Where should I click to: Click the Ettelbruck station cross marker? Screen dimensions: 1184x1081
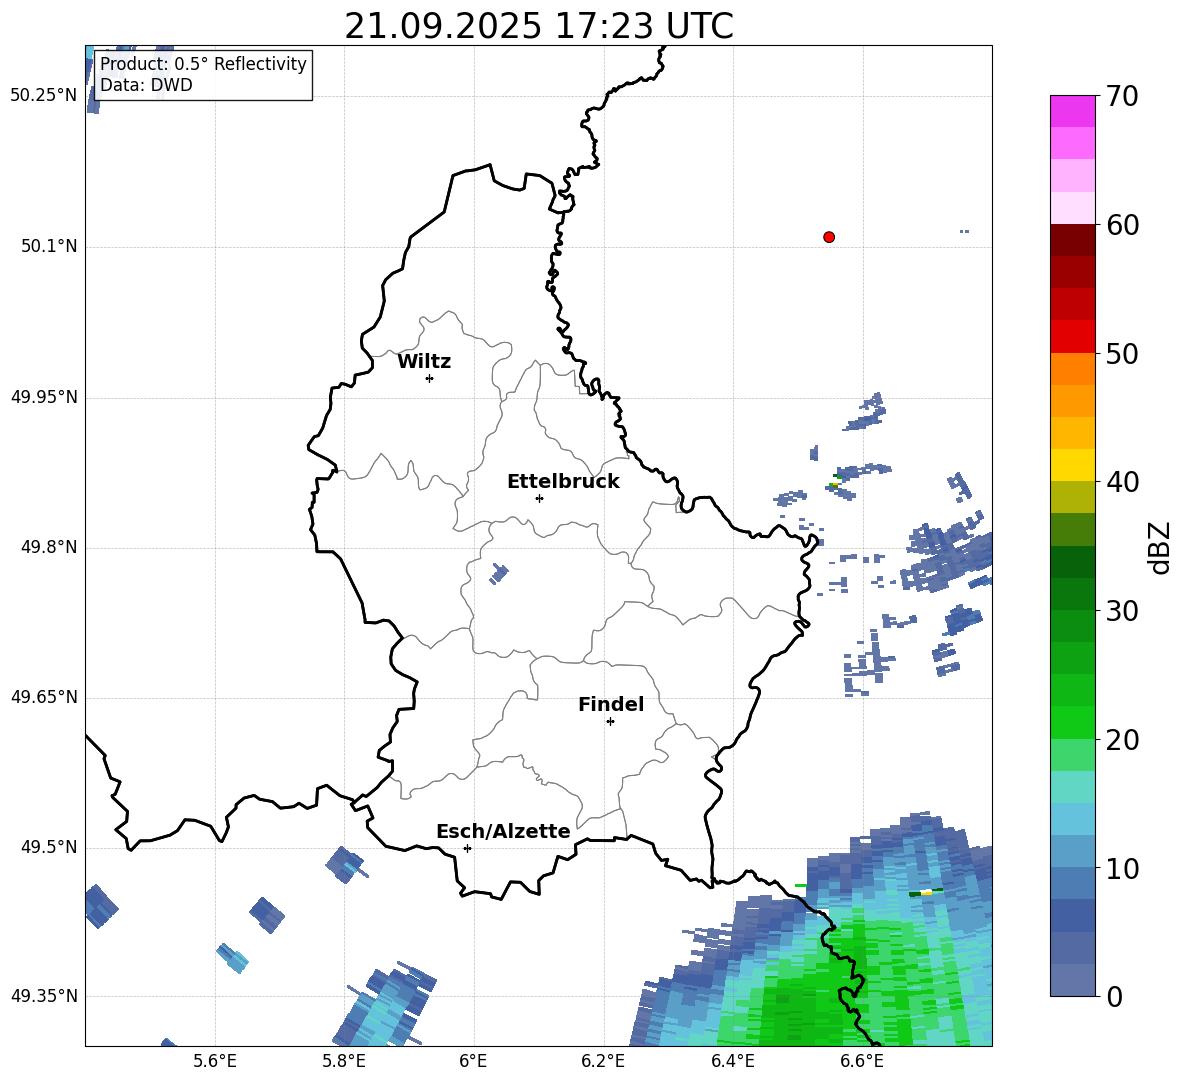[539, 498]
